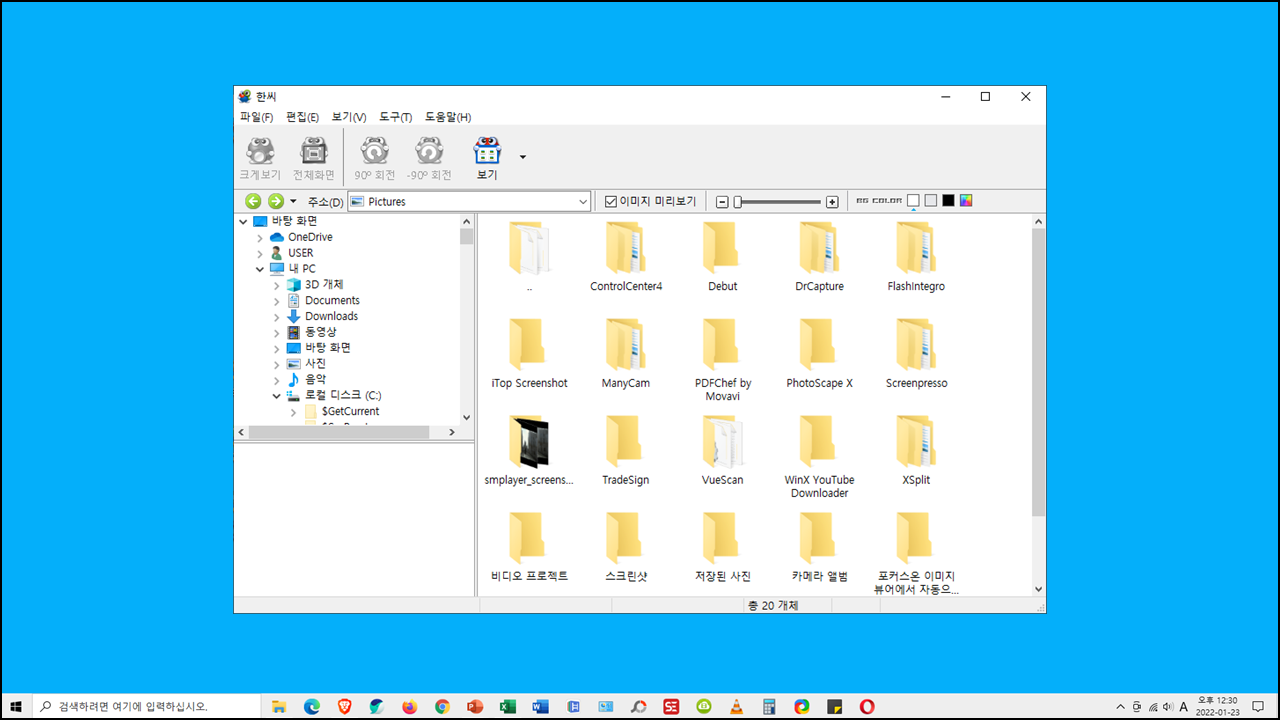
Task: Select the white background color swatch
Action: (913, 201)
